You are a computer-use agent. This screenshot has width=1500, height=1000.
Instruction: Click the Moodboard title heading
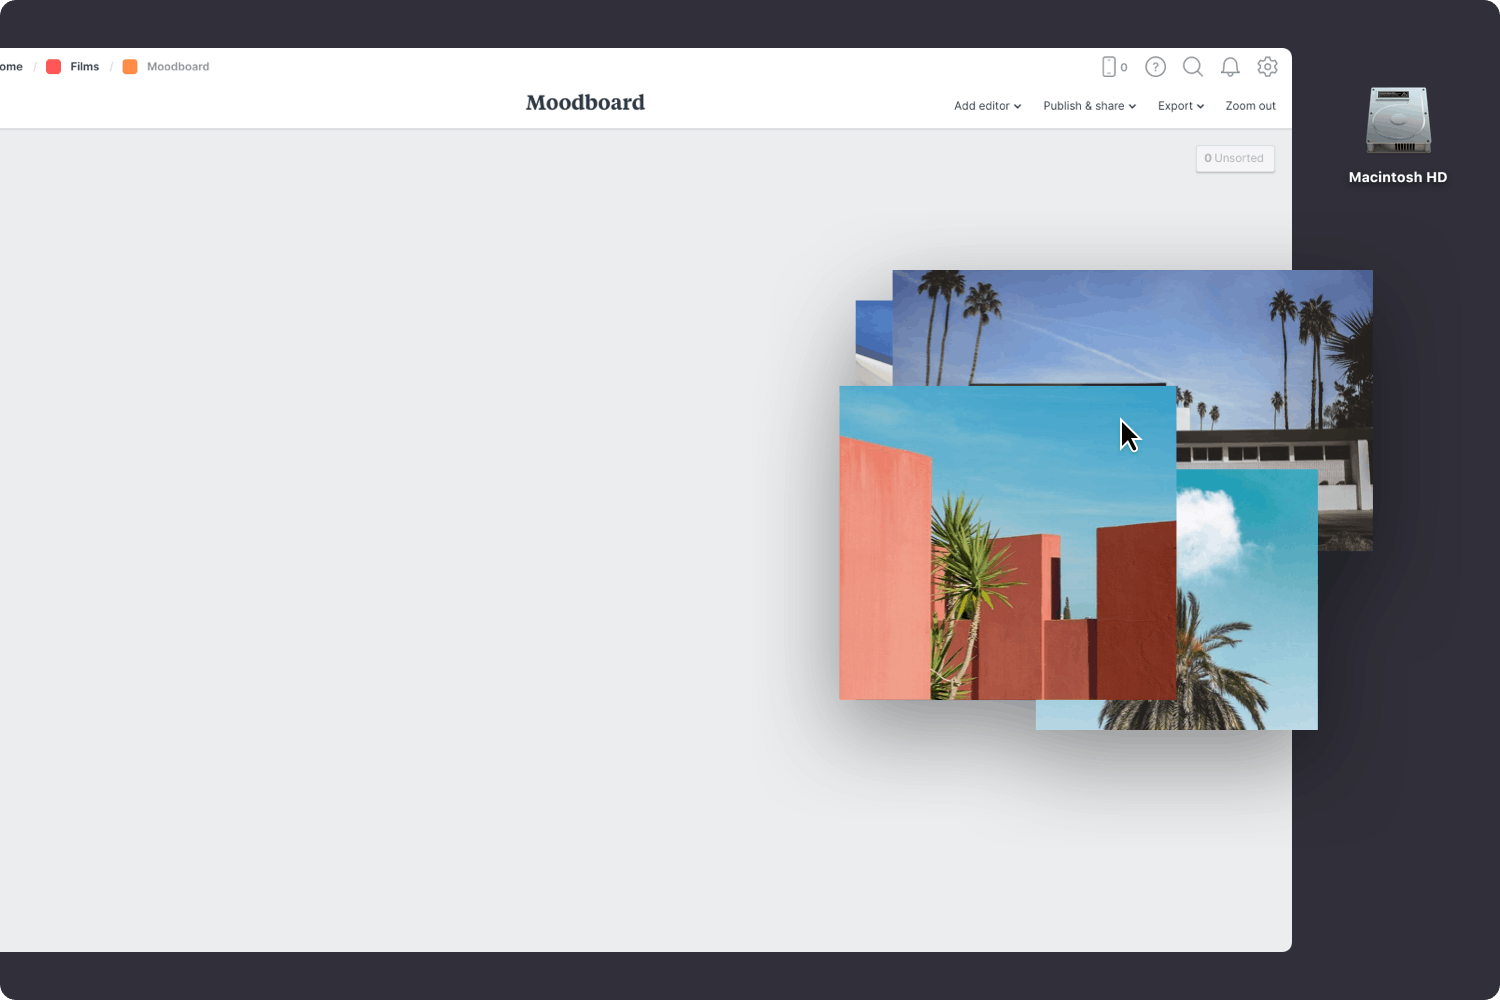pos(585,102)
